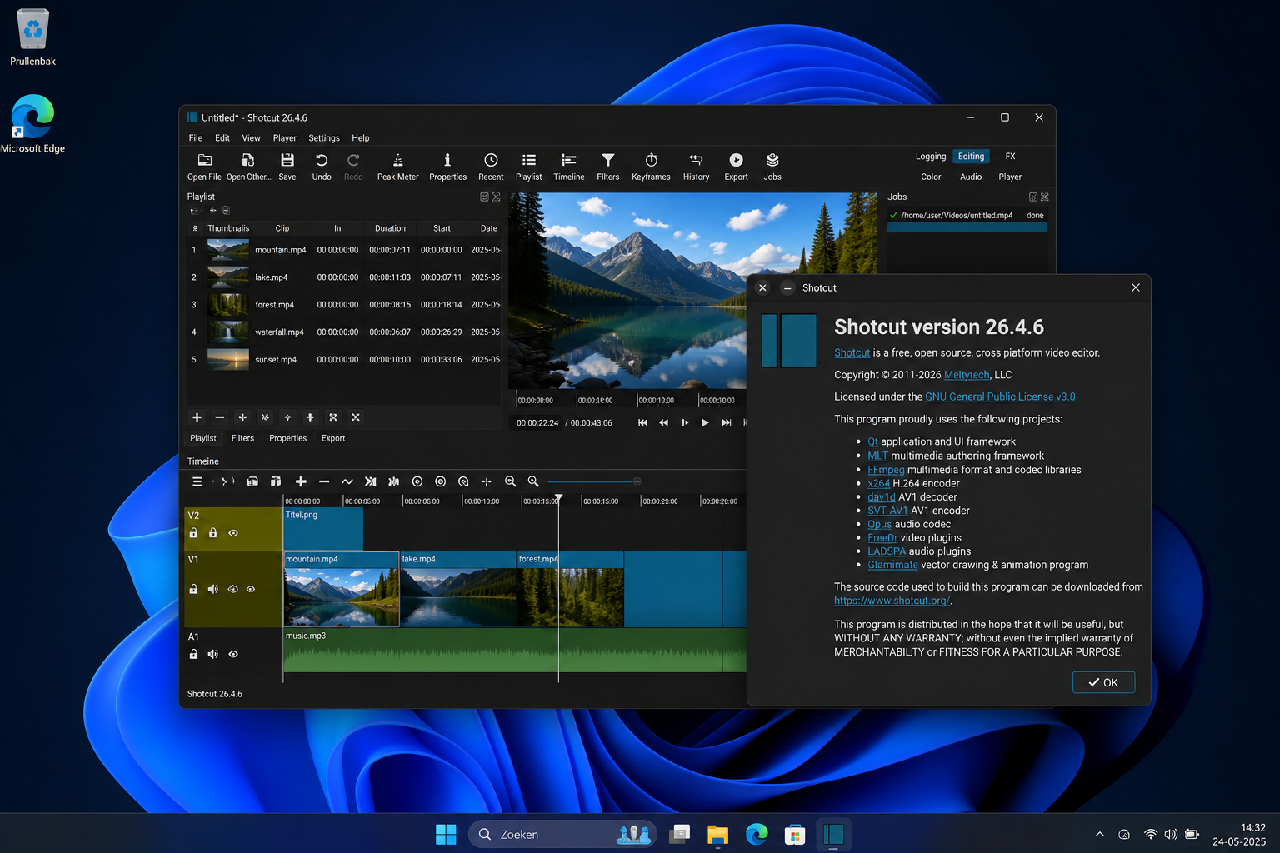Image resolution: width=1280 pixels, height=853 pixels.
Task: Open Microsoft Store from the taskbar
Action: coord(795,834)
